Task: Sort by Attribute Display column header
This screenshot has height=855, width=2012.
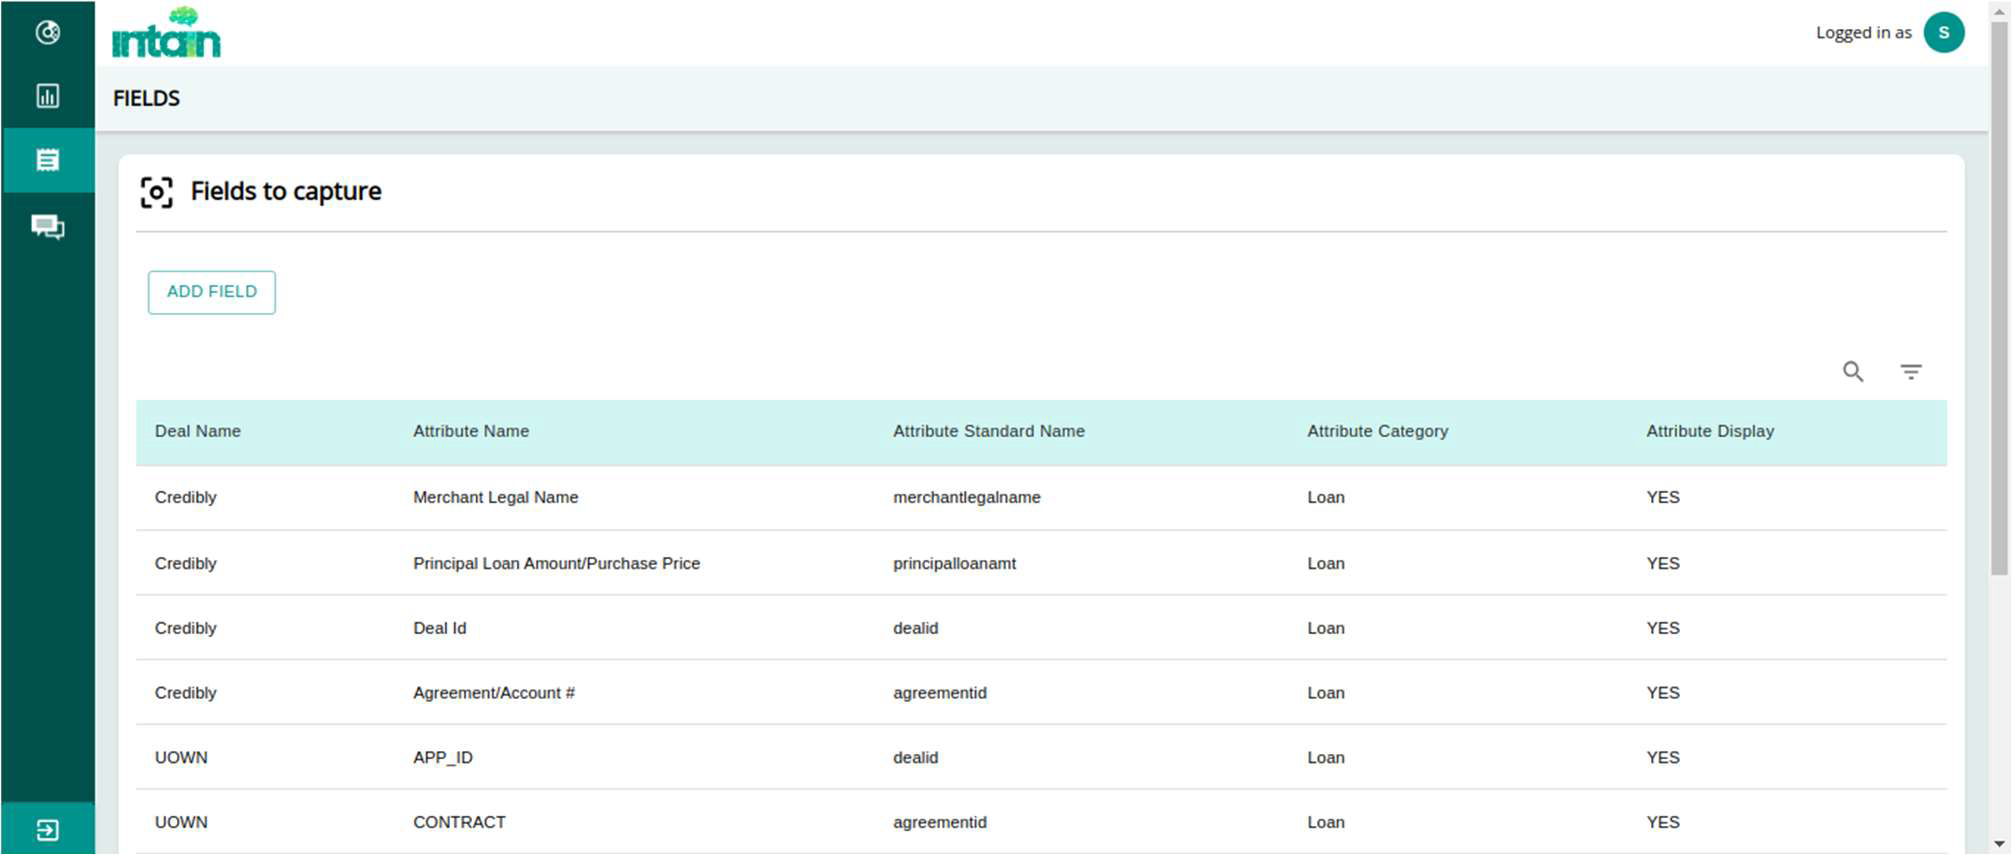Action: click(x=1710, y=431)
